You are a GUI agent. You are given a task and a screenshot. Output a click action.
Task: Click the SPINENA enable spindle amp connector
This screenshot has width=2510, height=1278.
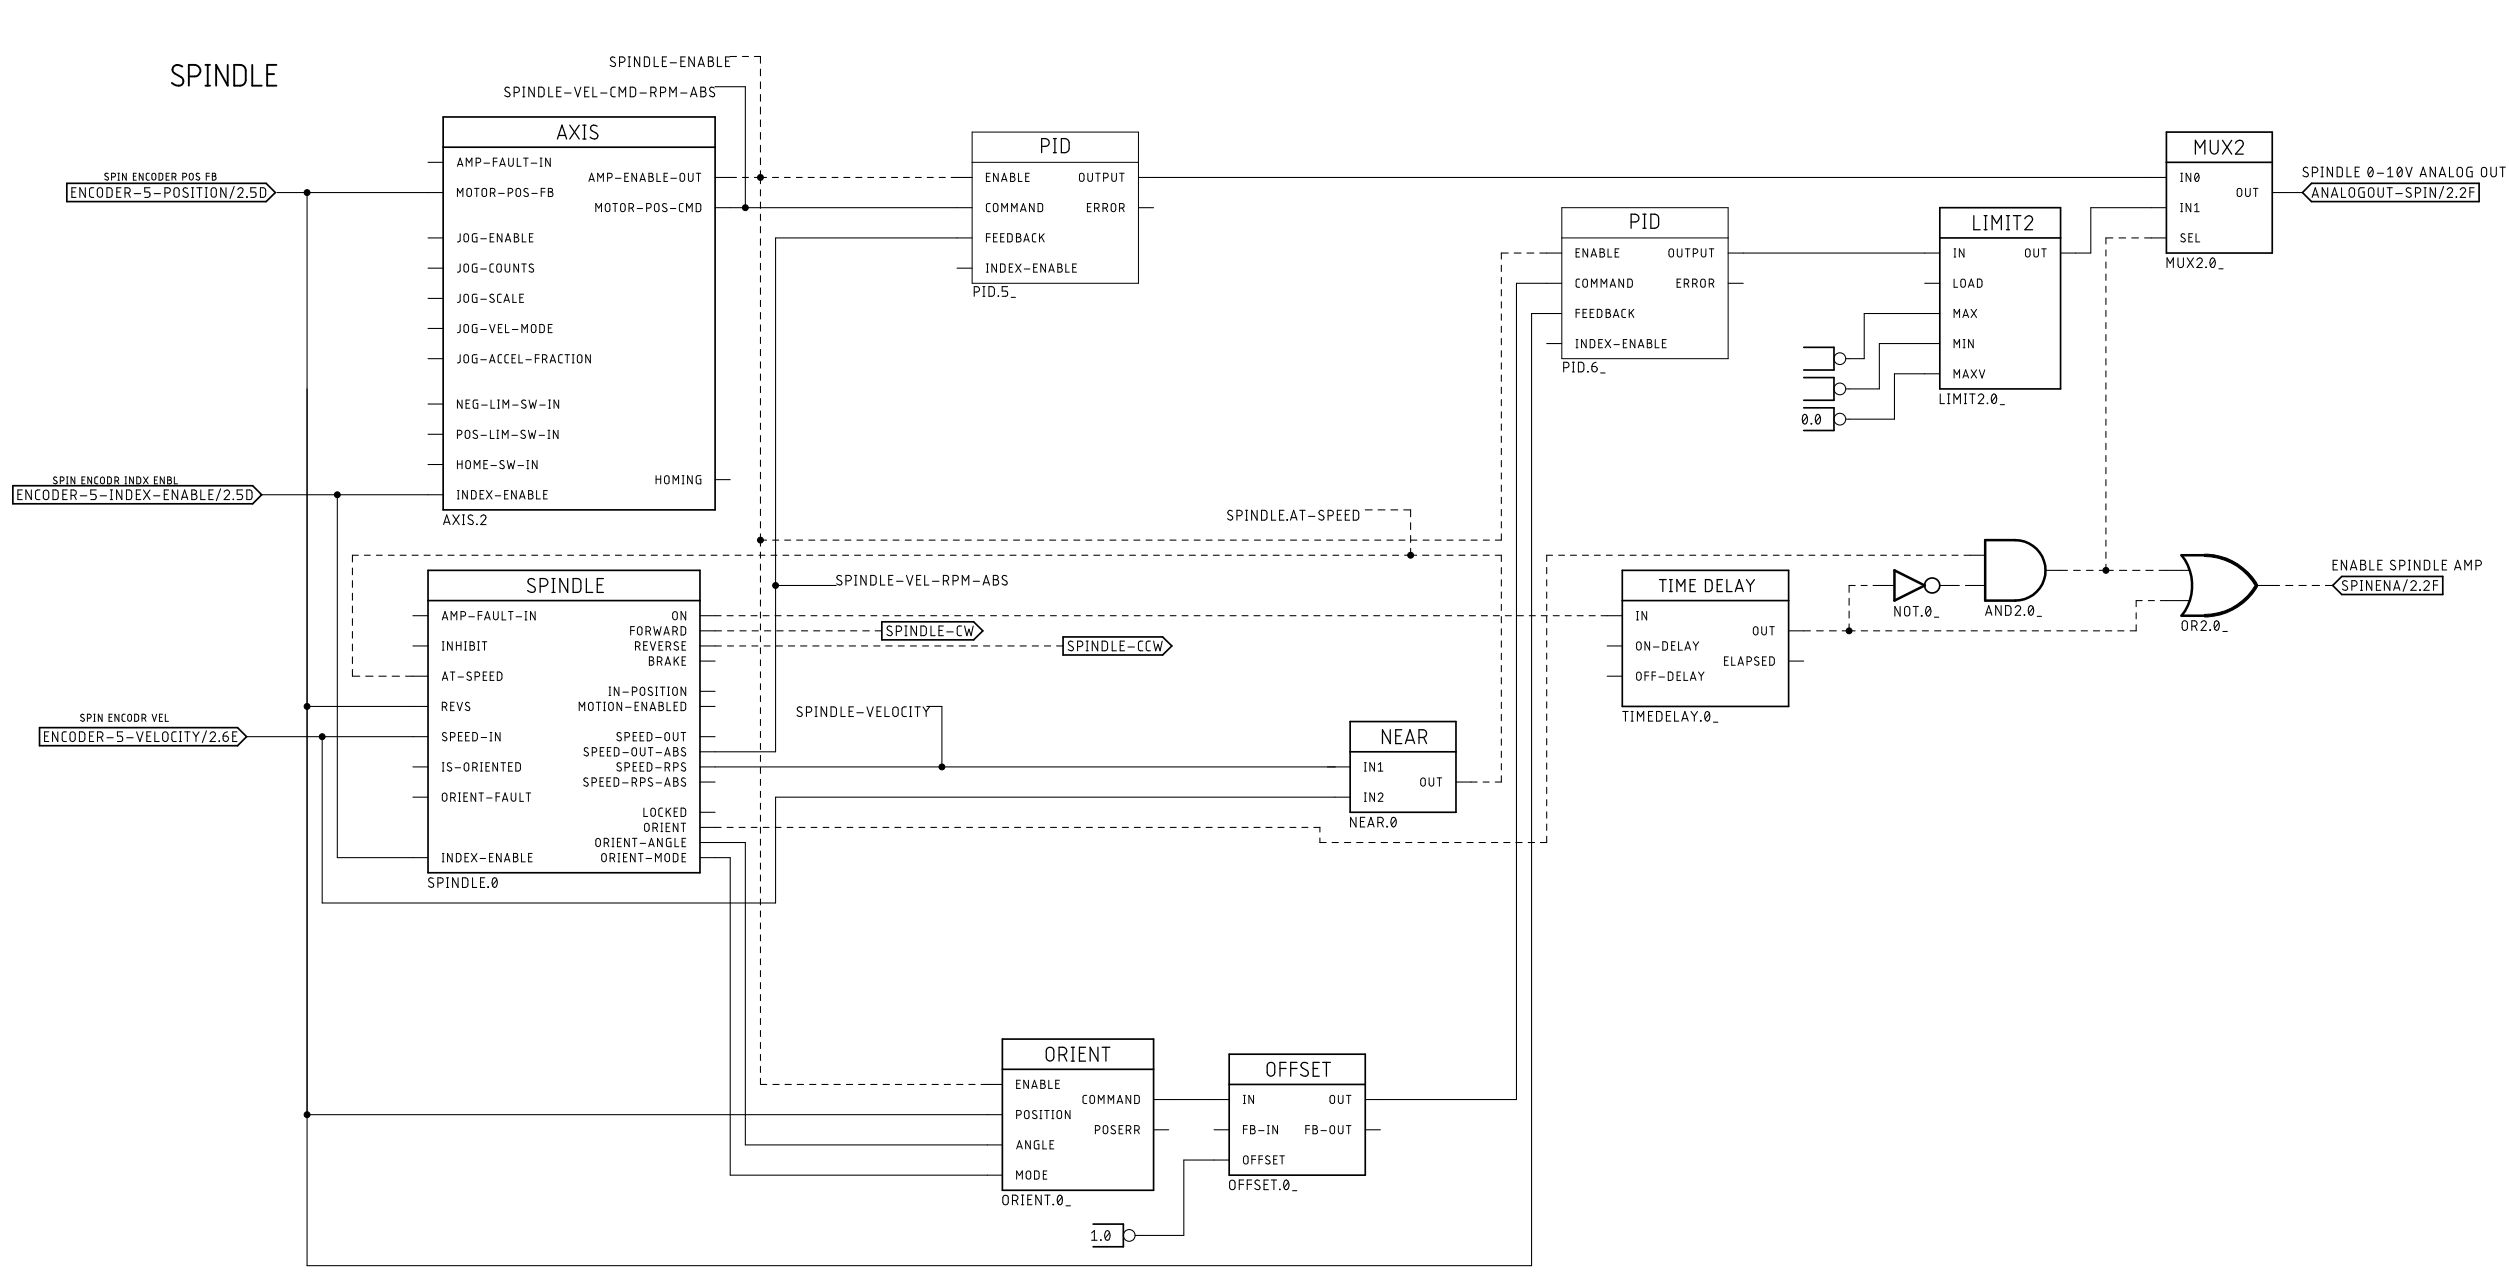(2388, 586)
